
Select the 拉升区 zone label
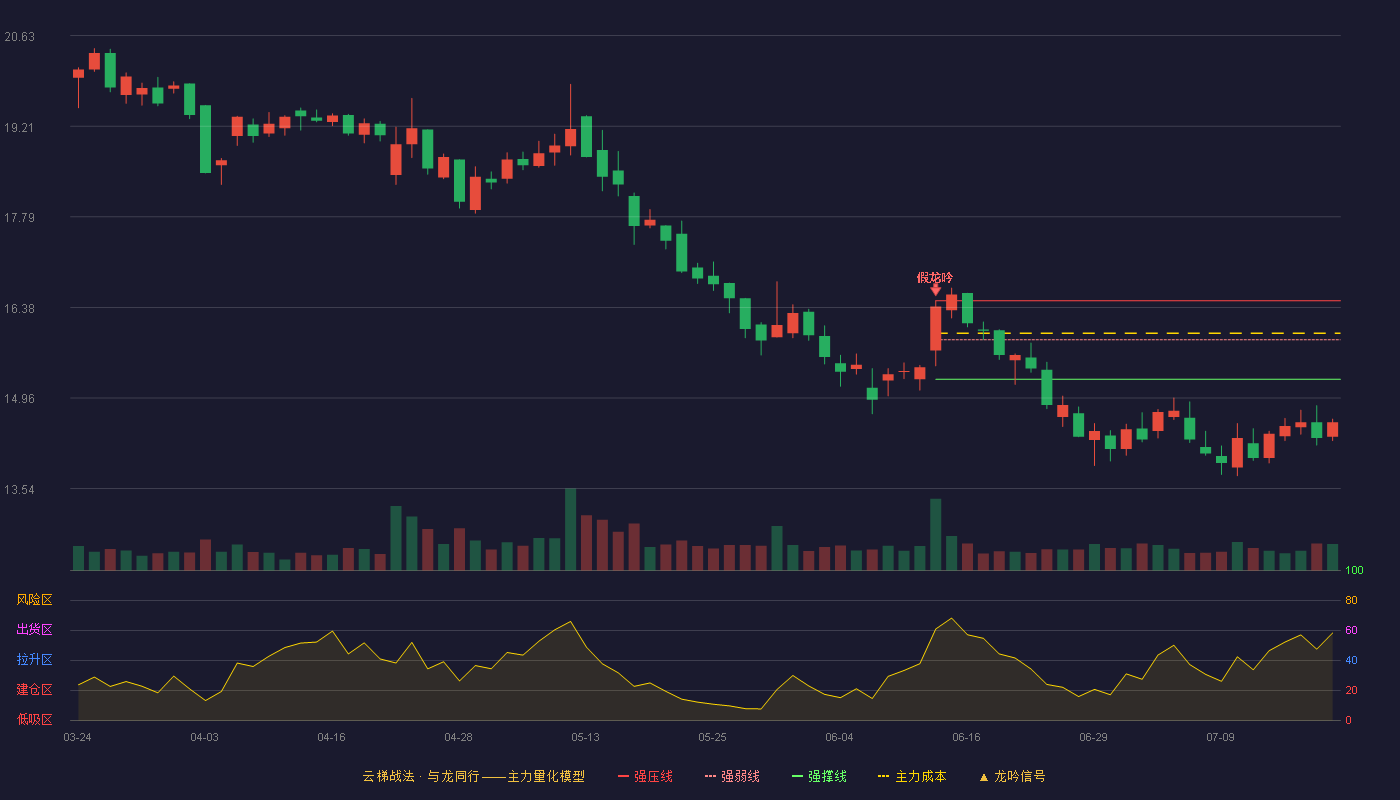(x=34, y=660)
